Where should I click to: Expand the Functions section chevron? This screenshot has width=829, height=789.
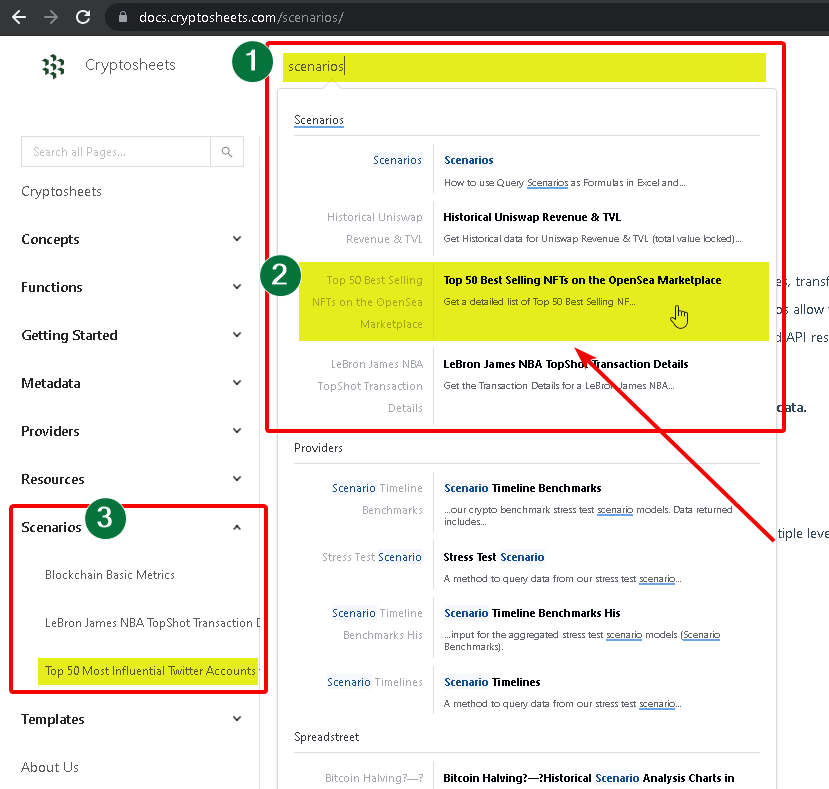coord(236,287)
